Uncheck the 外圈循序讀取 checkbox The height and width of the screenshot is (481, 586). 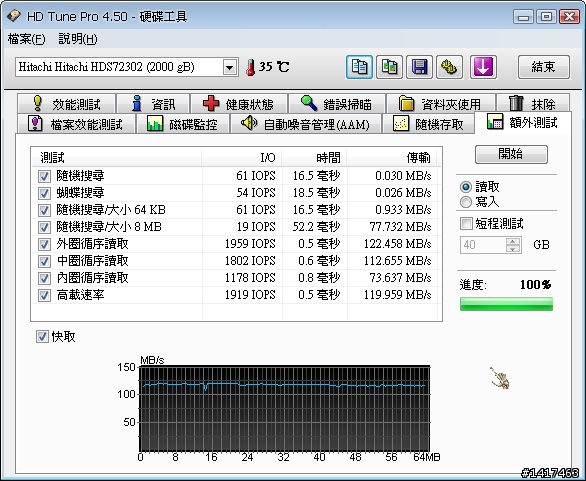pos(44,244)
